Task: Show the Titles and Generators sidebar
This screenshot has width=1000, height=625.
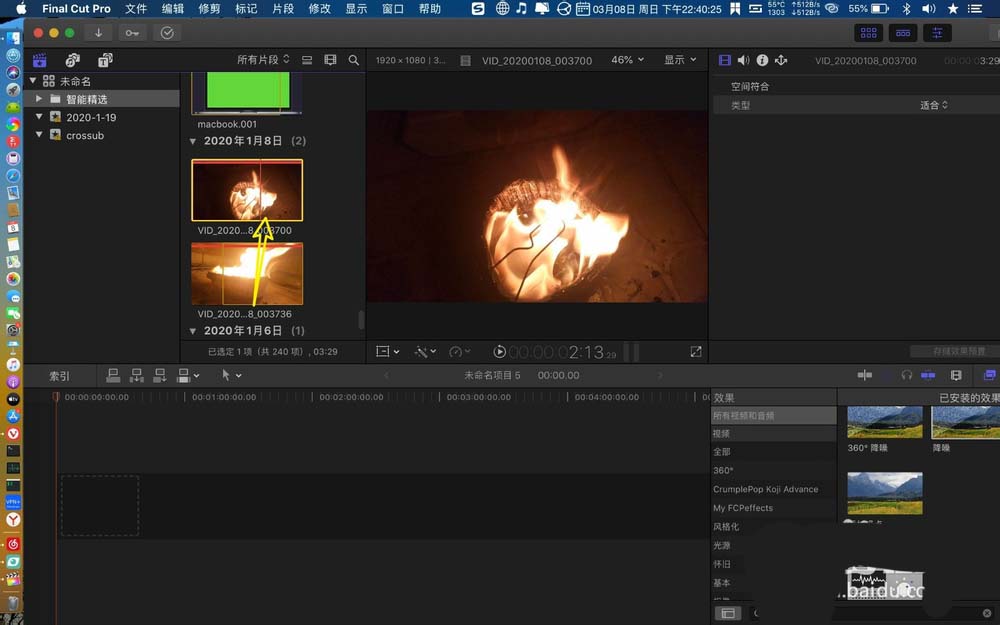Action: (x=105, y=60)
